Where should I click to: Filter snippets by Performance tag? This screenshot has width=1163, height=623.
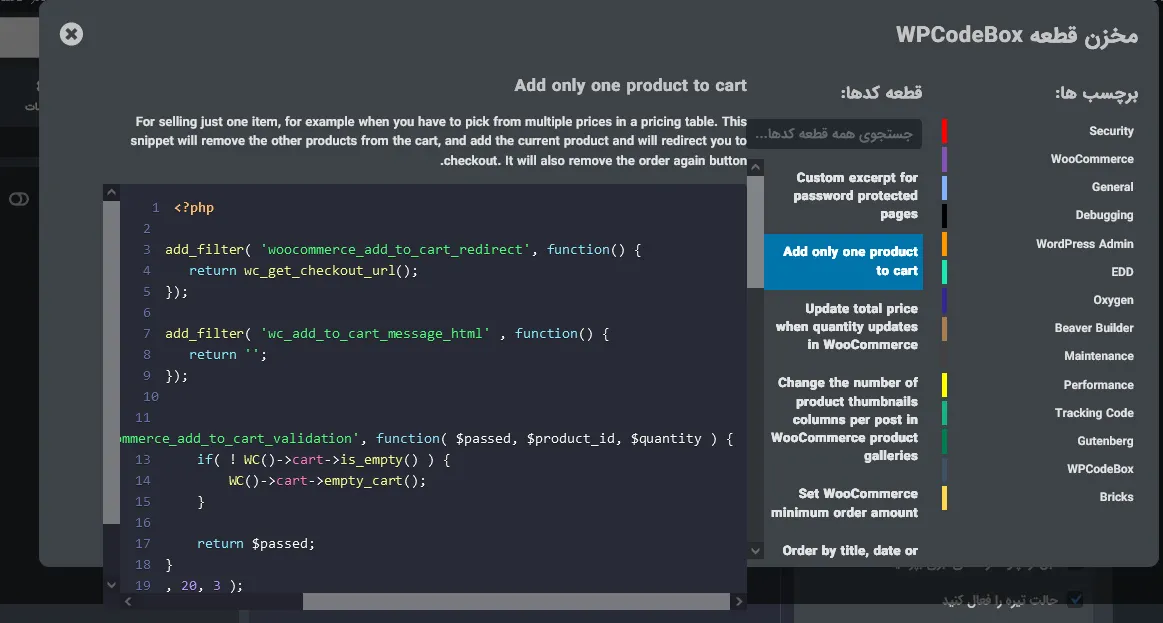click(1098, 385)
